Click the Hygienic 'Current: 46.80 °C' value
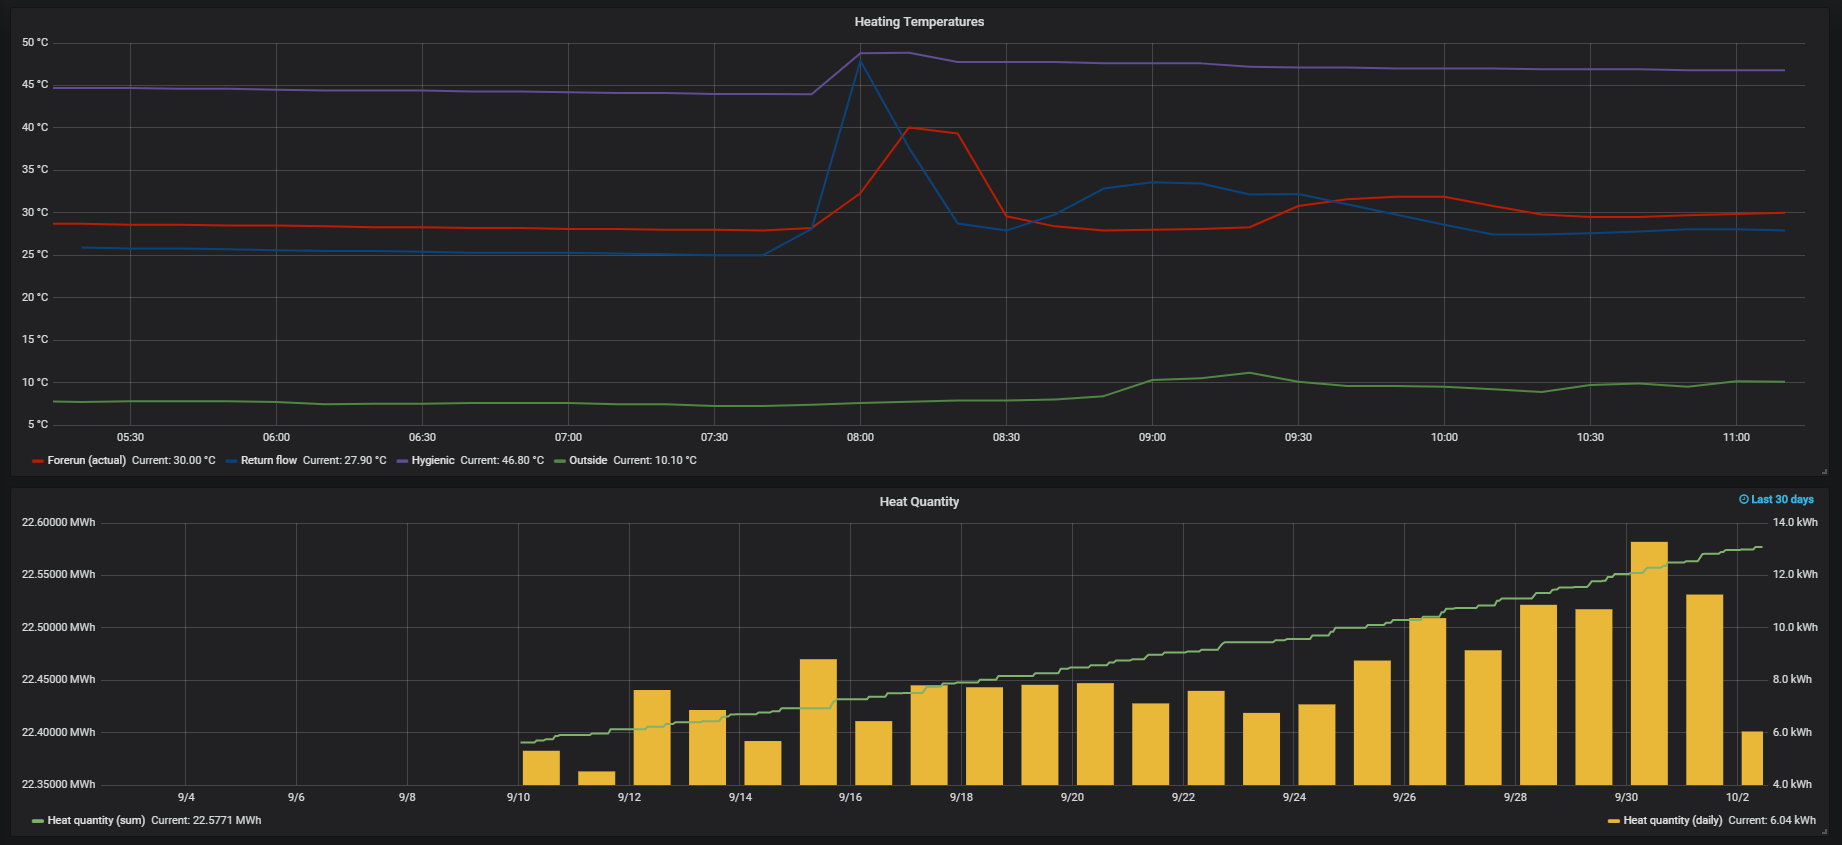1842x845 pixels. tap(502, 460)
